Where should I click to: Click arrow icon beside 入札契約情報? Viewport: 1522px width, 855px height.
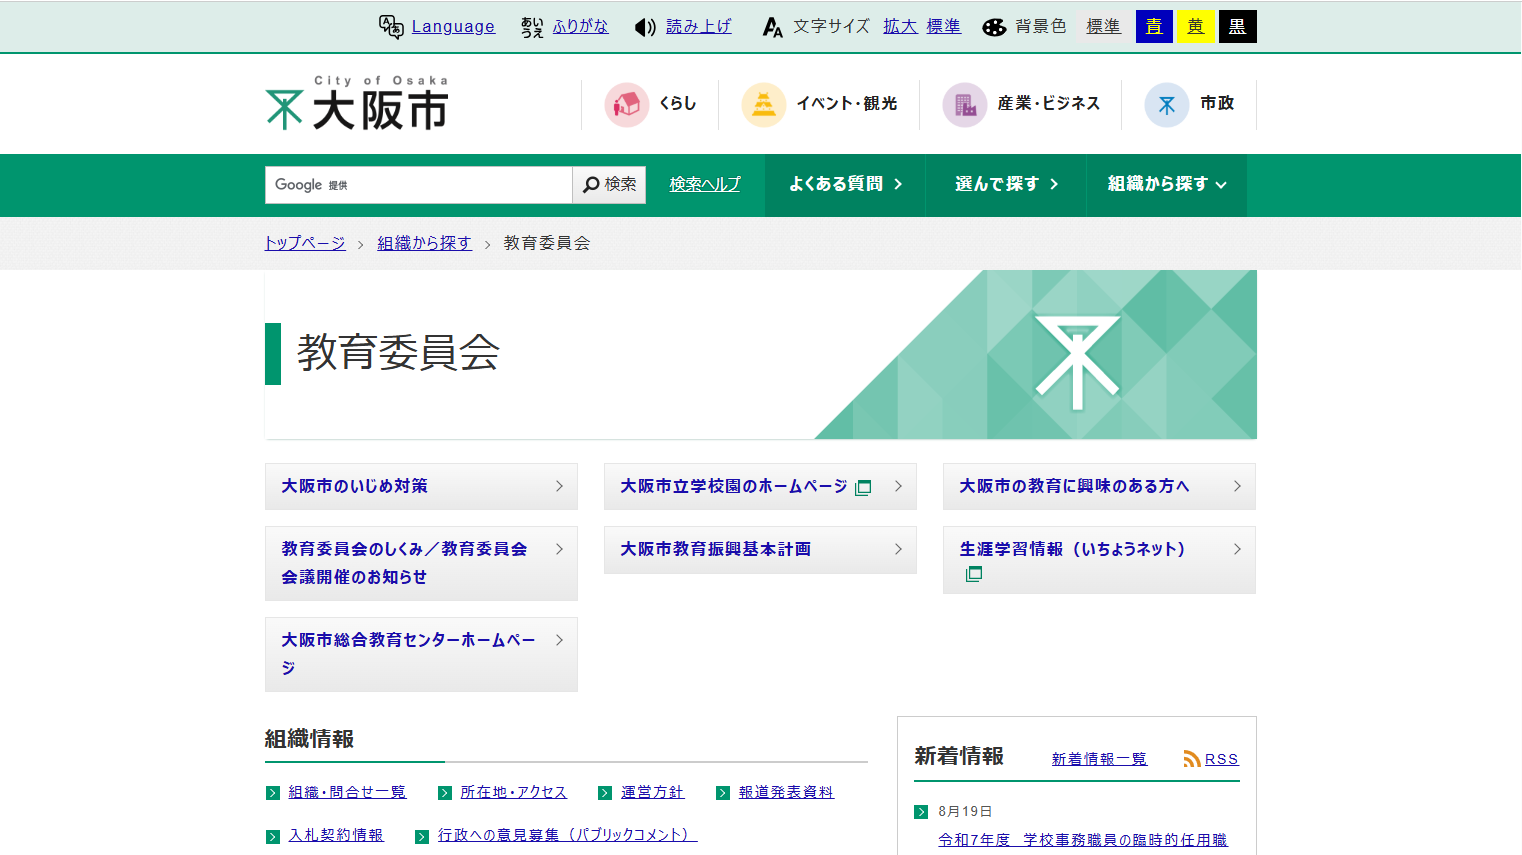coord(273,836)
